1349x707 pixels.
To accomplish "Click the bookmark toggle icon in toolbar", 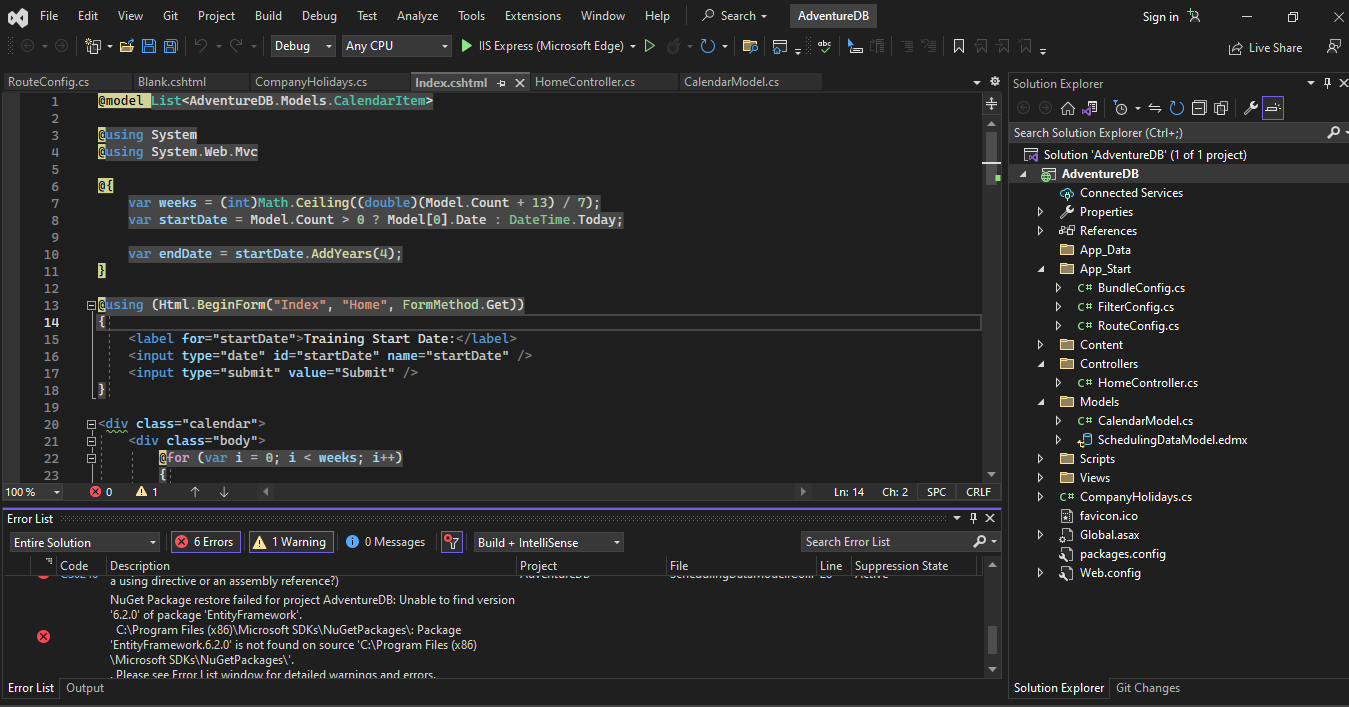I will (x=958, y=46).
